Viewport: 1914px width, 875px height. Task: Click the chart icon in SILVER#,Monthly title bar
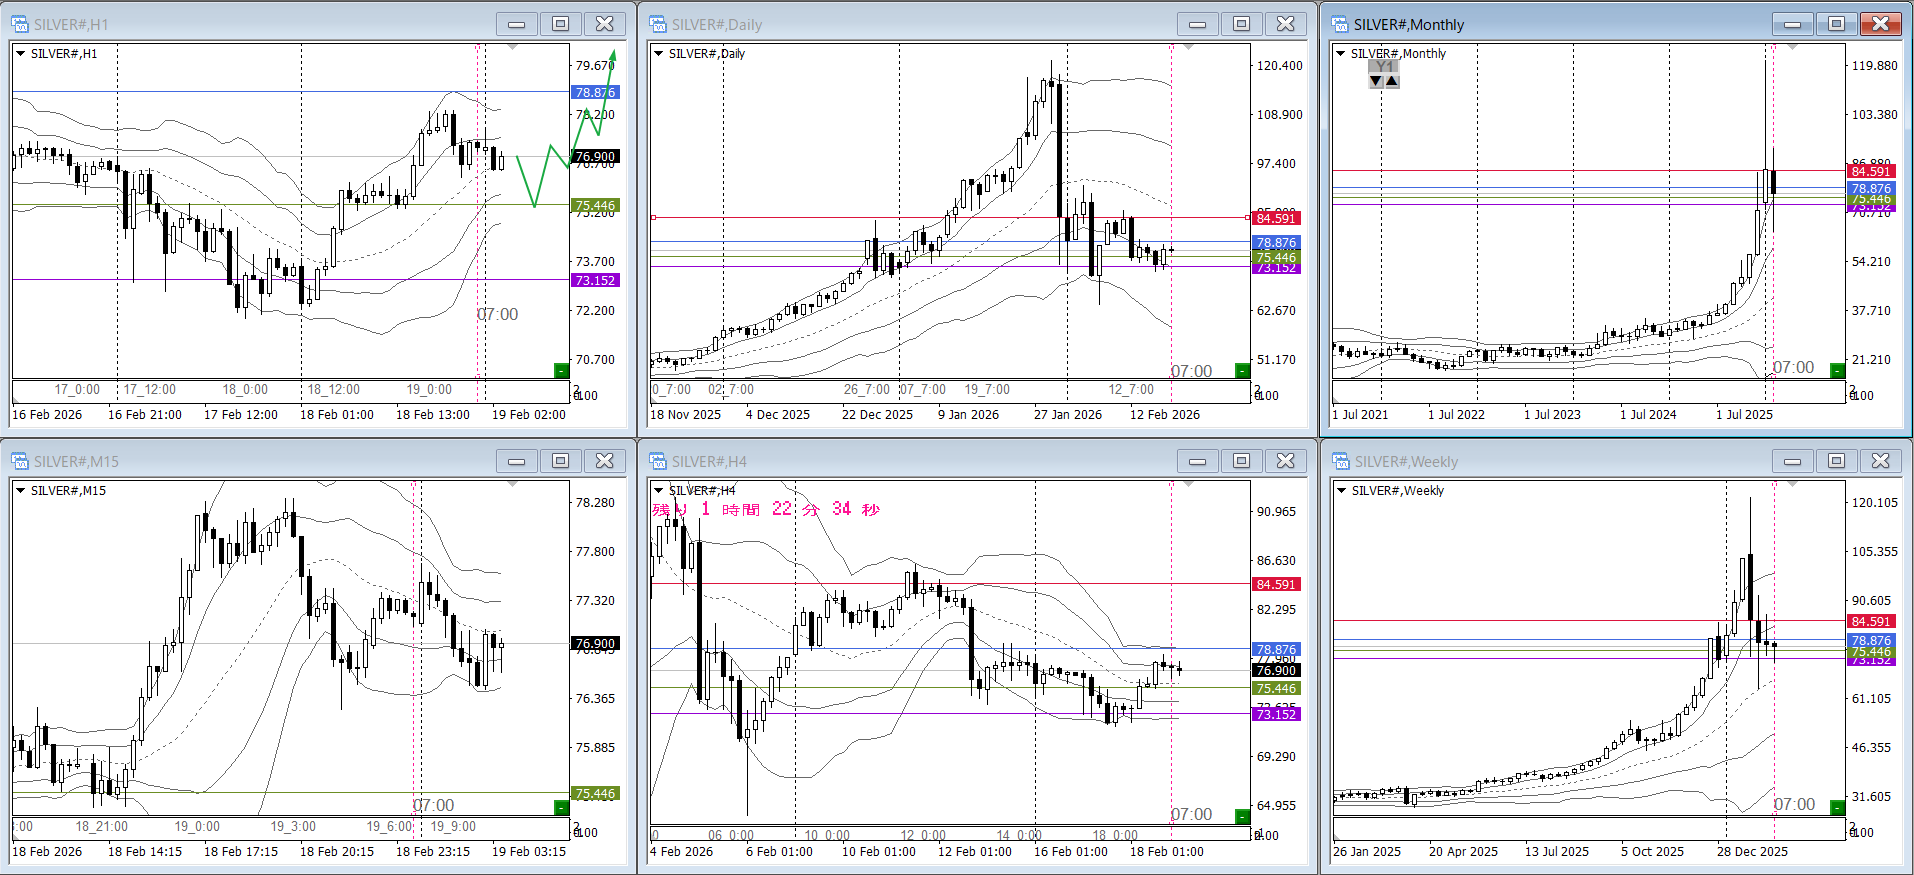tap(1339, 24)
